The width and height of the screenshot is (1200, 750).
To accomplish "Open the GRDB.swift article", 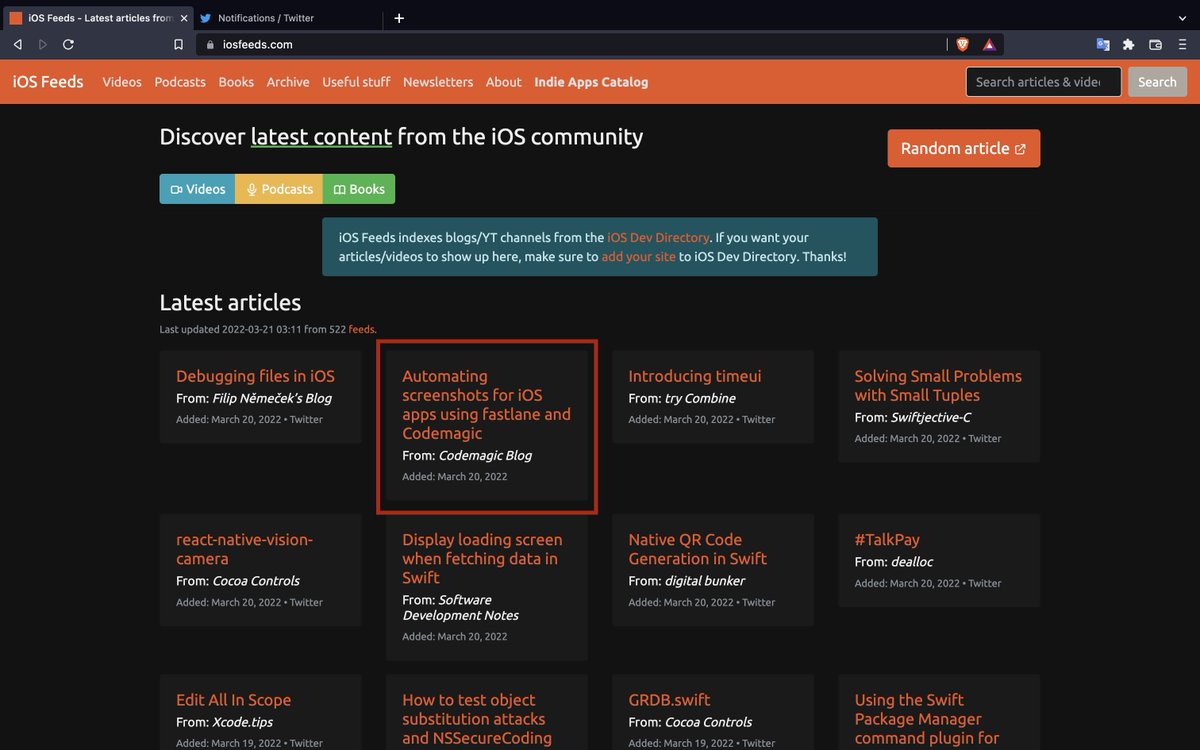I will [669, 700].
